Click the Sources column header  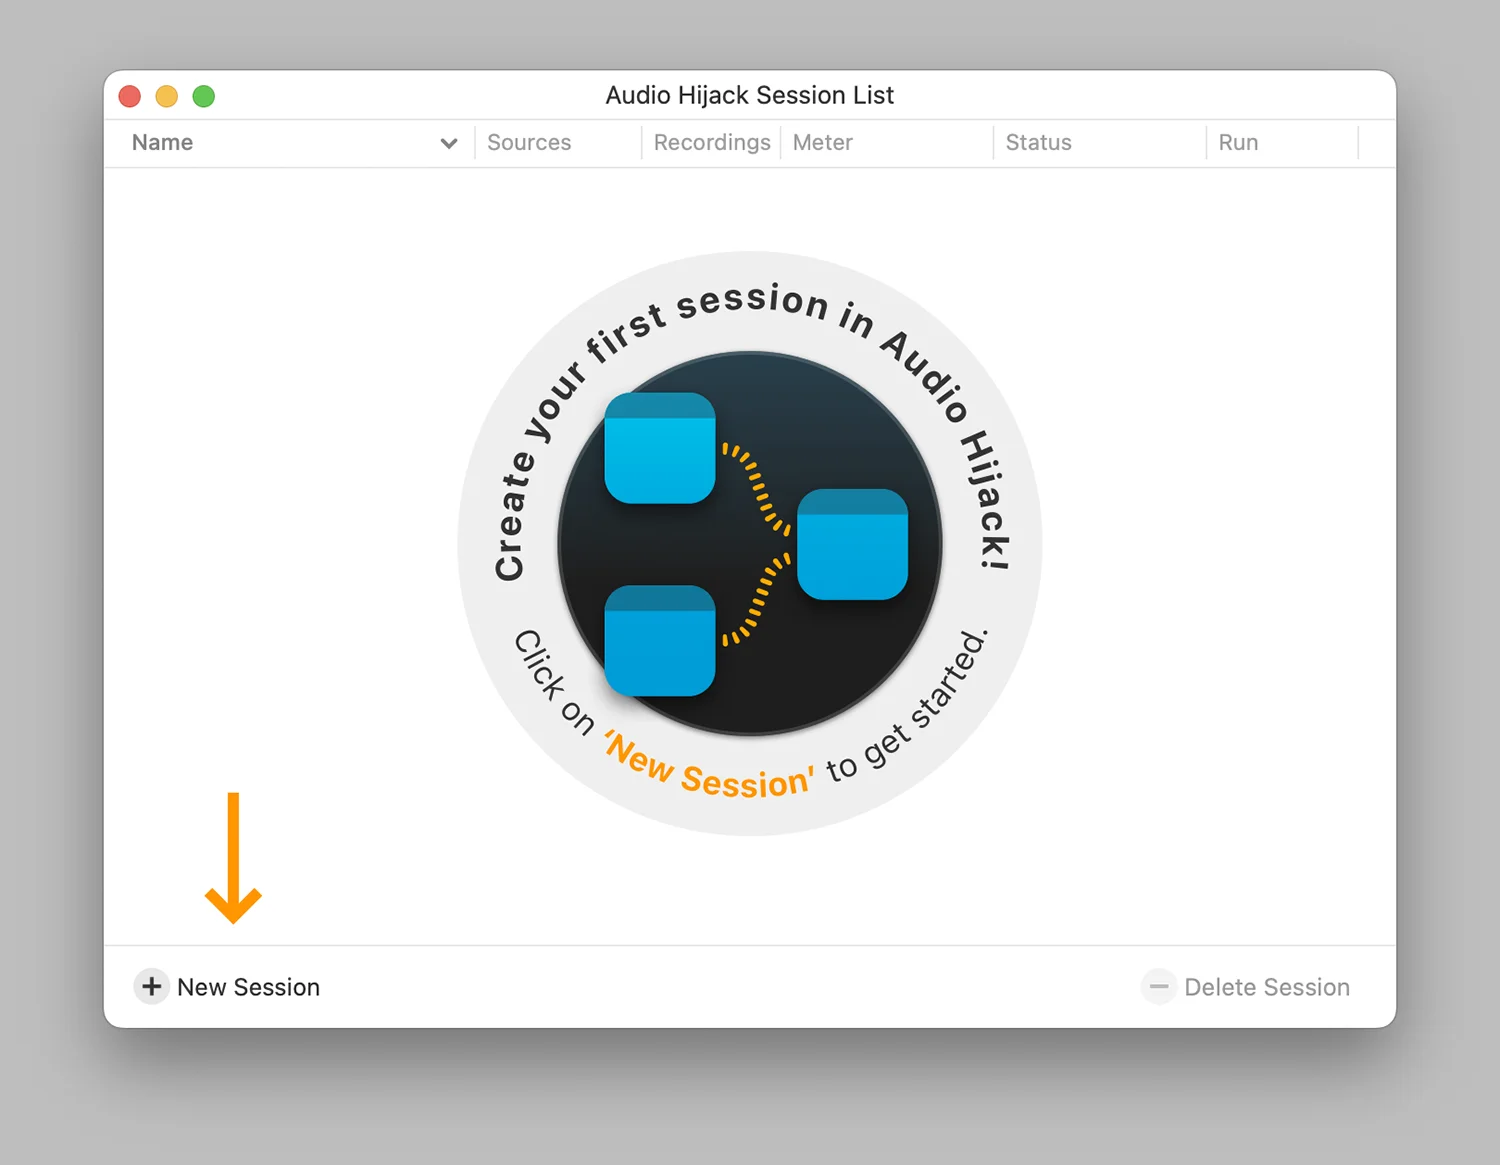coord(529,142)
